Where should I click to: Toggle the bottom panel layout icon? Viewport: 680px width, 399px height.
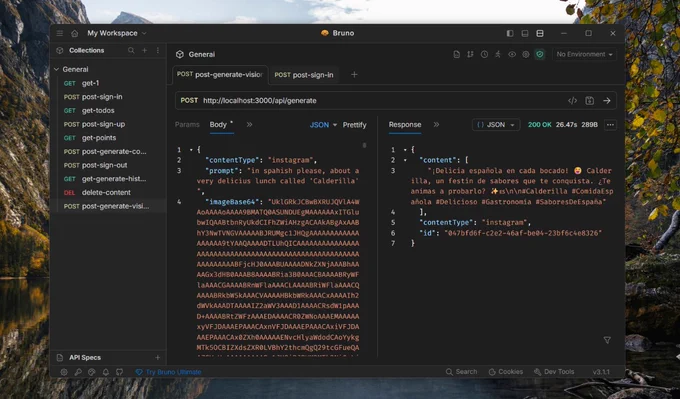point(525,33)
